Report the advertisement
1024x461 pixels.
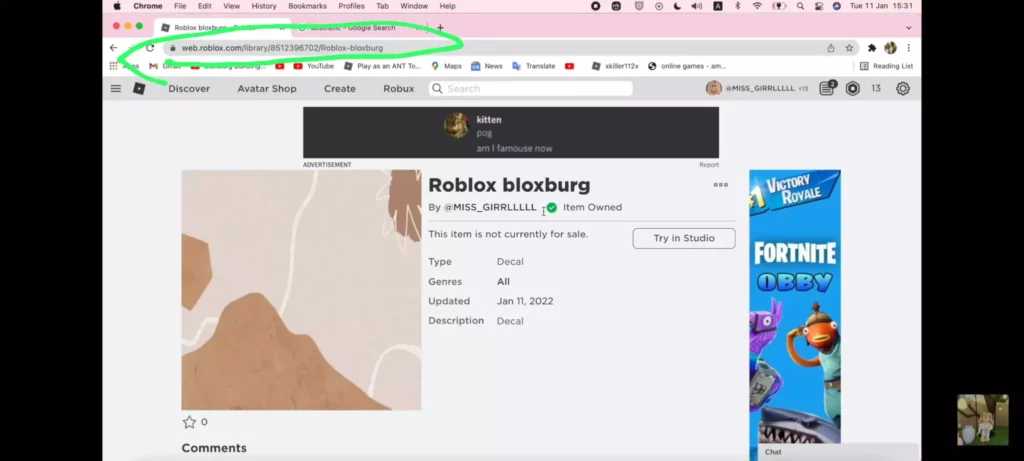[x=709, y=165]
